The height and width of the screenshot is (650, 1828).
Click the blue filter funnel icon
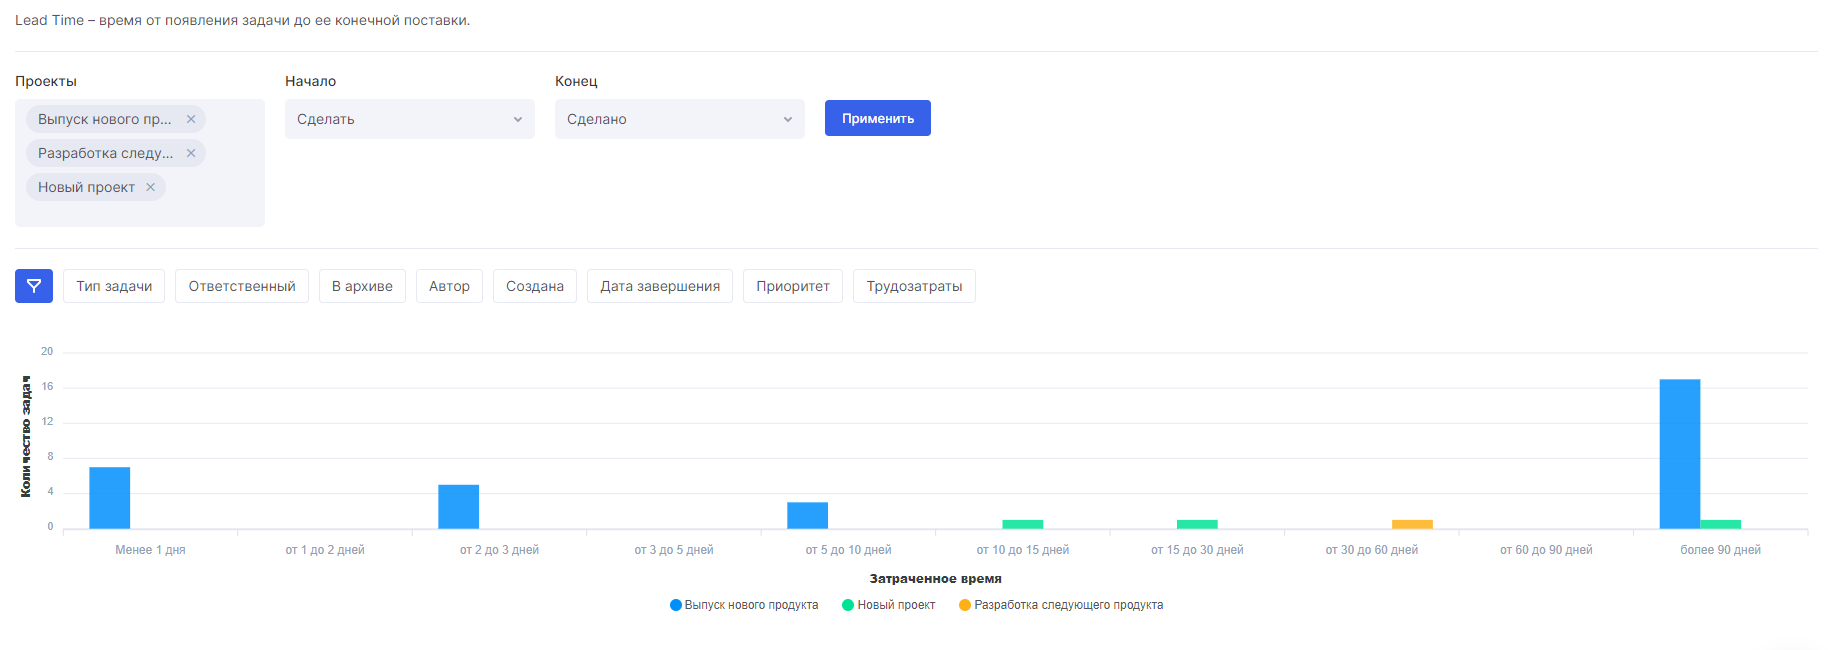(34, 286)
